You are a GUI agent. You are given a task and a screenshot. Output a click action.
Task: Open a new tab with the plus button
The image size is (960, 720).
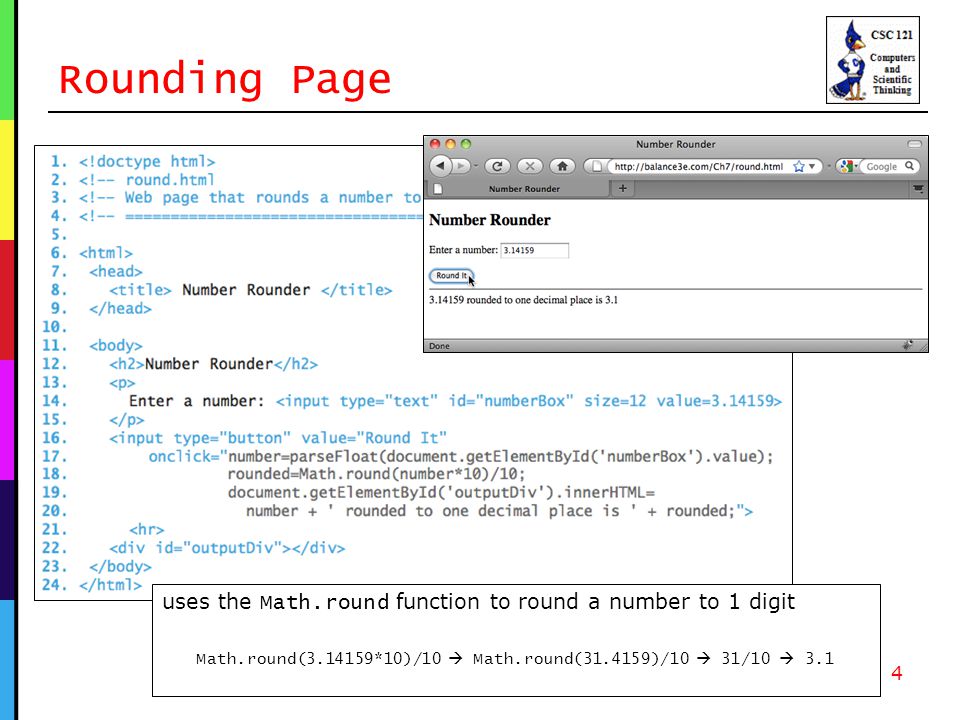[x=623, y=189]
